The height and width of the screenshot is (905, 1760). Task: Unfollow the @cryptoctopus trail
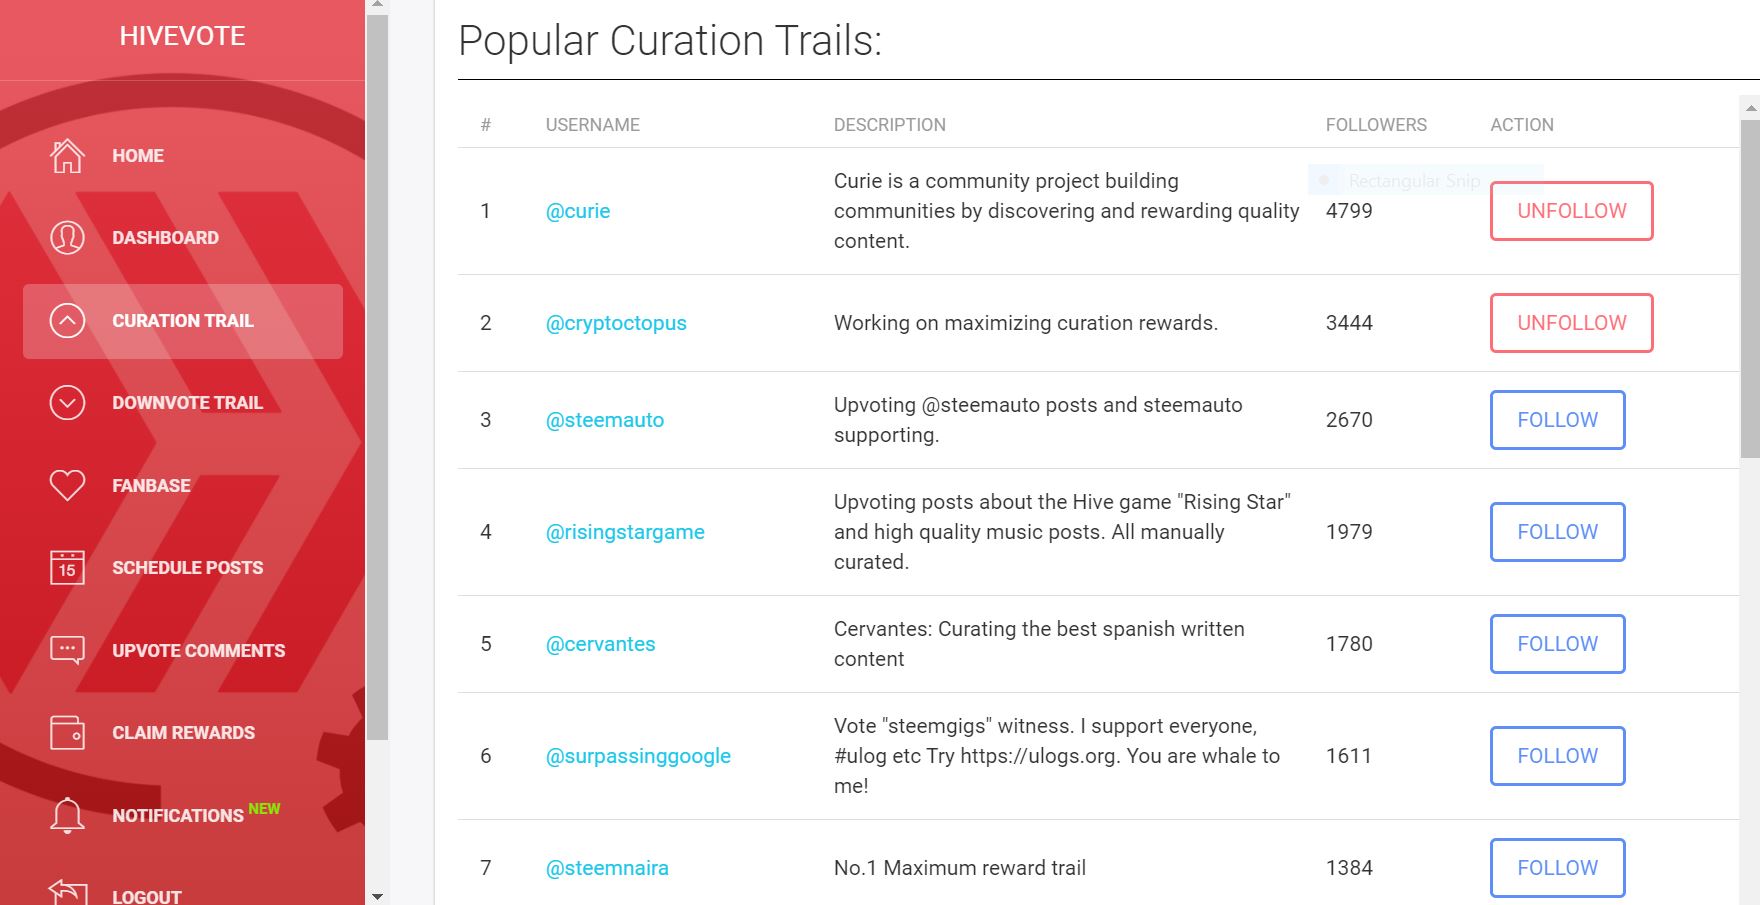tap(1571, 323)
